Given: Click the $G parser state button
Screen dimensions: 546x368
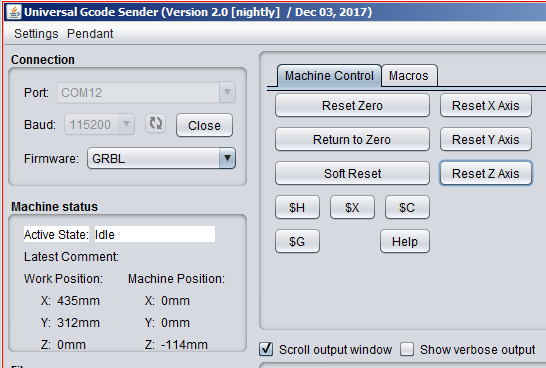Looking at the screenshot, I should (297, 241).
